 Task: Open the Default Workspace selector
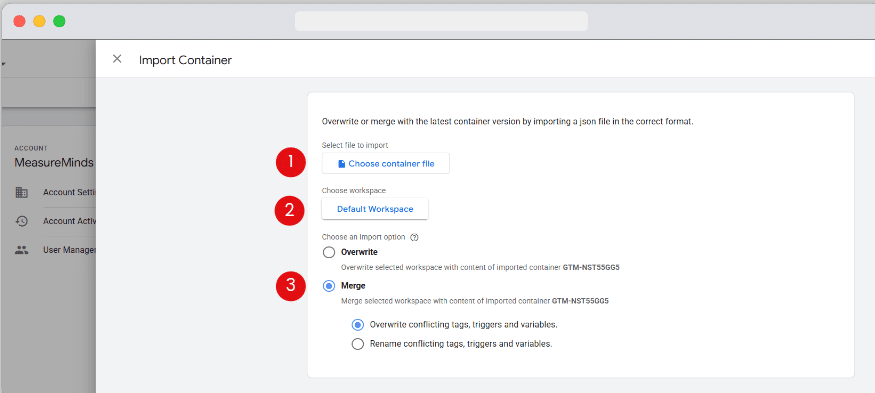click(x=375, y=209)
